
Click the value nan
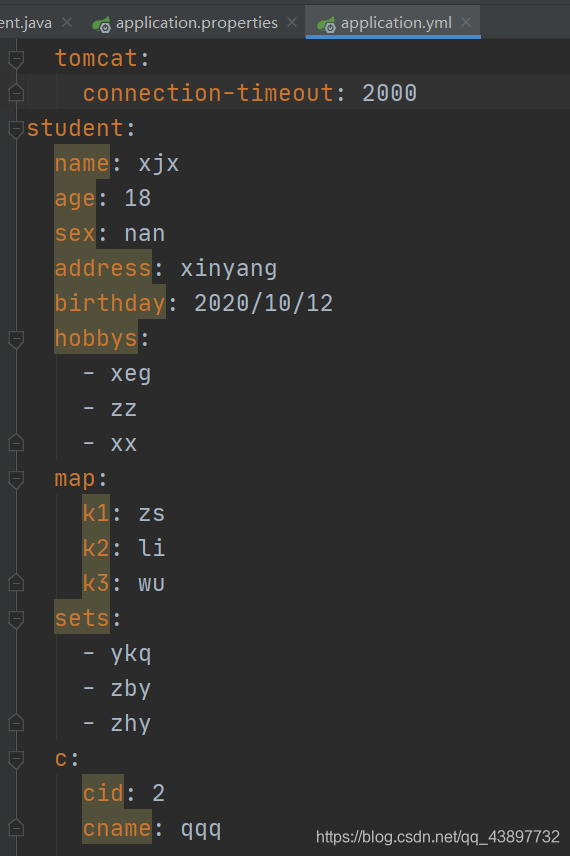coord(145,233)
